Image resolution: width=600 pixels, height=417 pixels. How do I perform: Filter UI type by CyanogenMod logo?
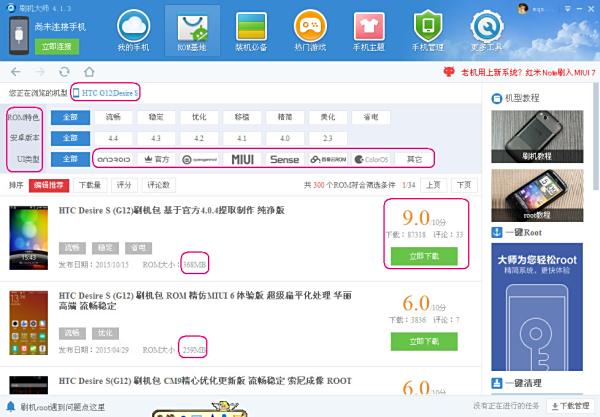tap(199, 159)
